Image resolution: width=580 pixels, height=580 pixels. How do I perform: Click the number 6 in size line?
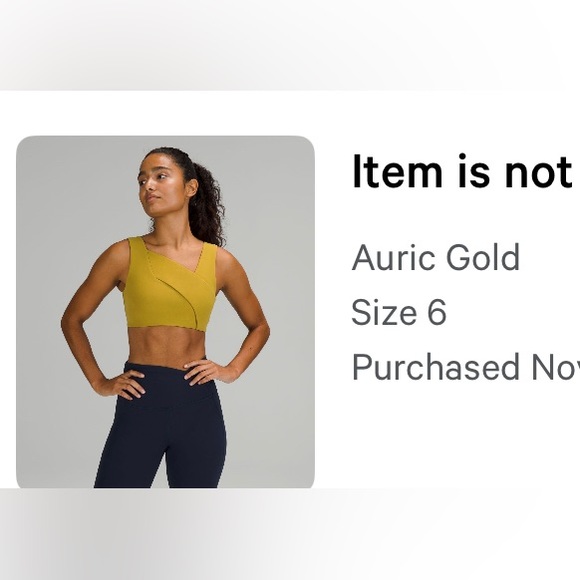tap(437, 312)
